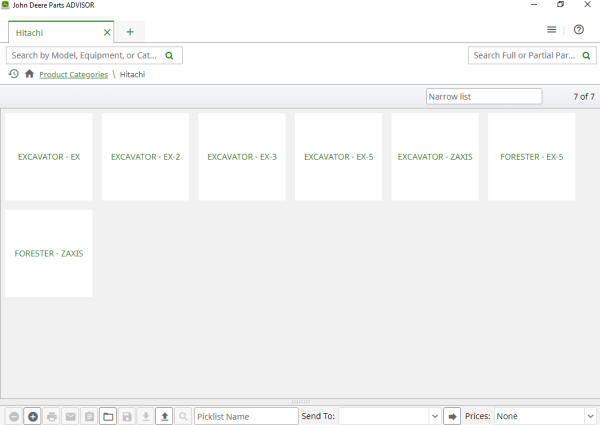This screenshot has height=425, width=600.
Task: Open the EXCAVATOR - EX category tile
Action: [49, 157]
